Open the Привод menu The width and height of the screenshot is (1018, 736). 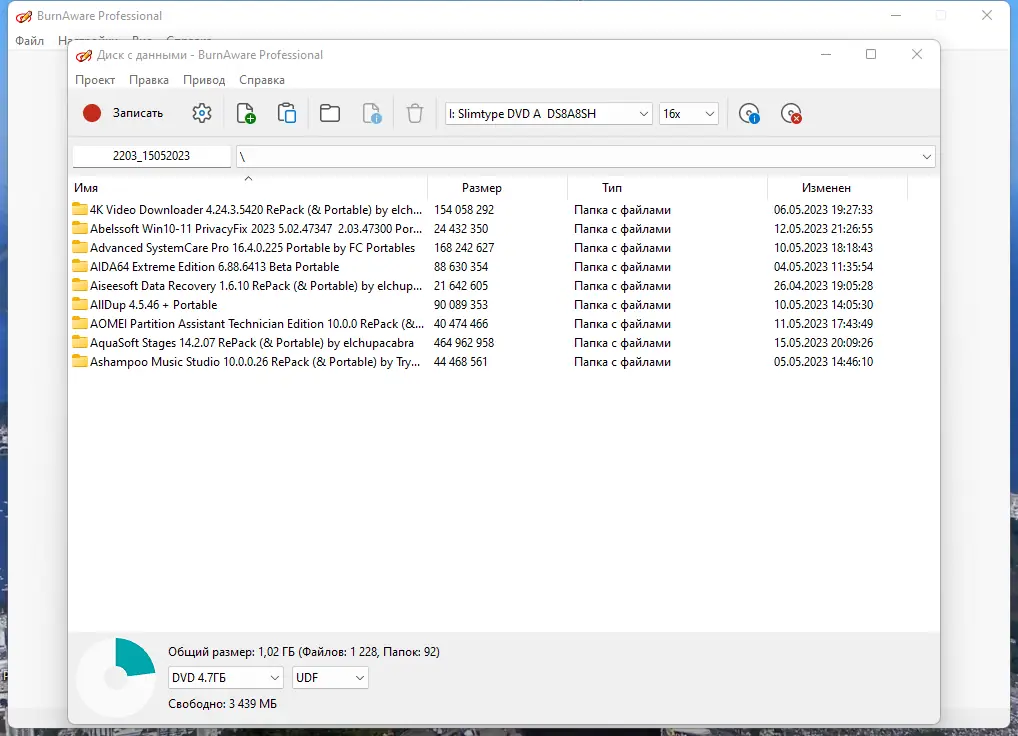[x=204, y=80]
